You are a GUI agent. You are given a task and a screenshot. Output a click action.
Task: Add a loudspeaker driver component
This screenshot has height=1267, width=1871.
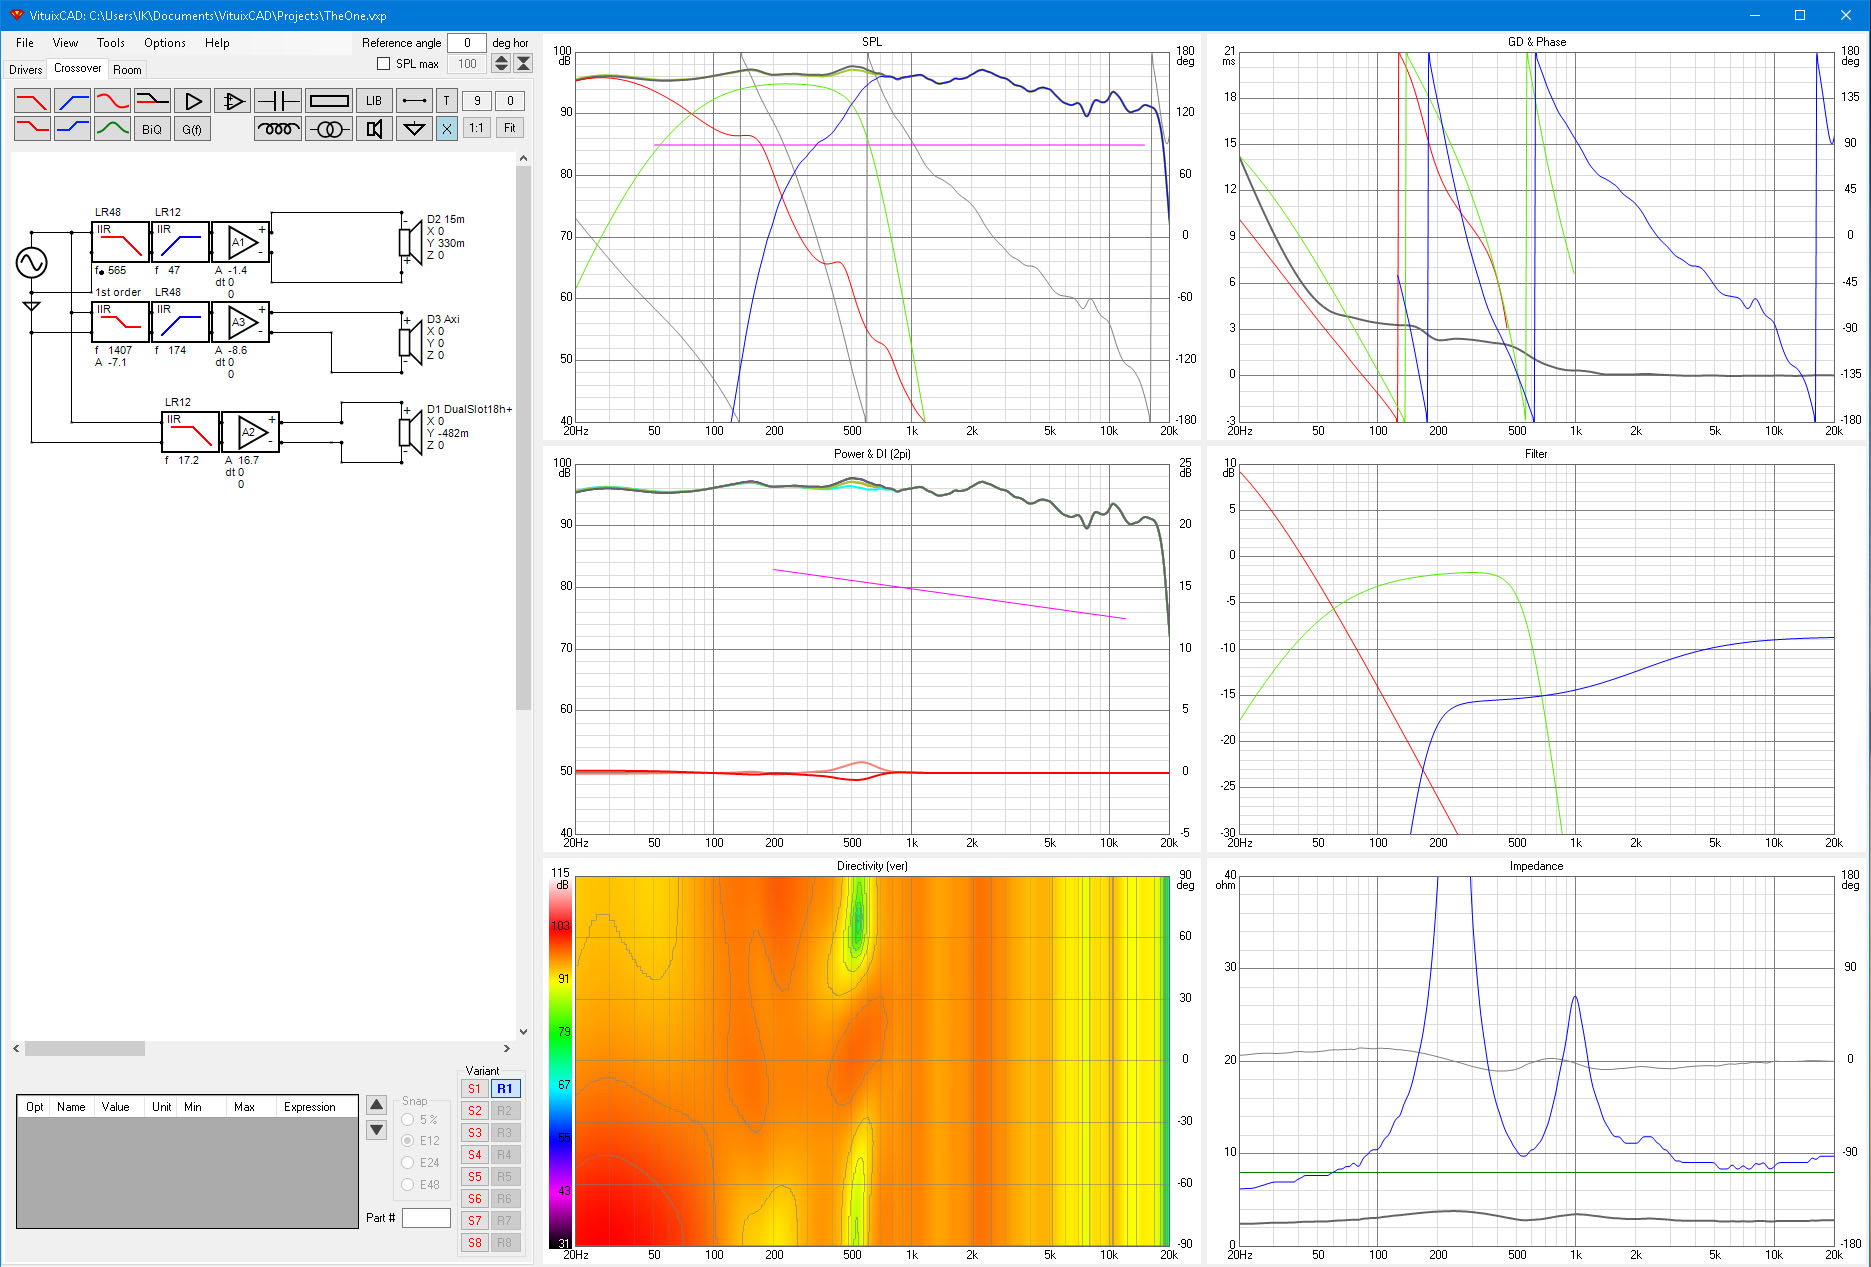click(374, 128)
